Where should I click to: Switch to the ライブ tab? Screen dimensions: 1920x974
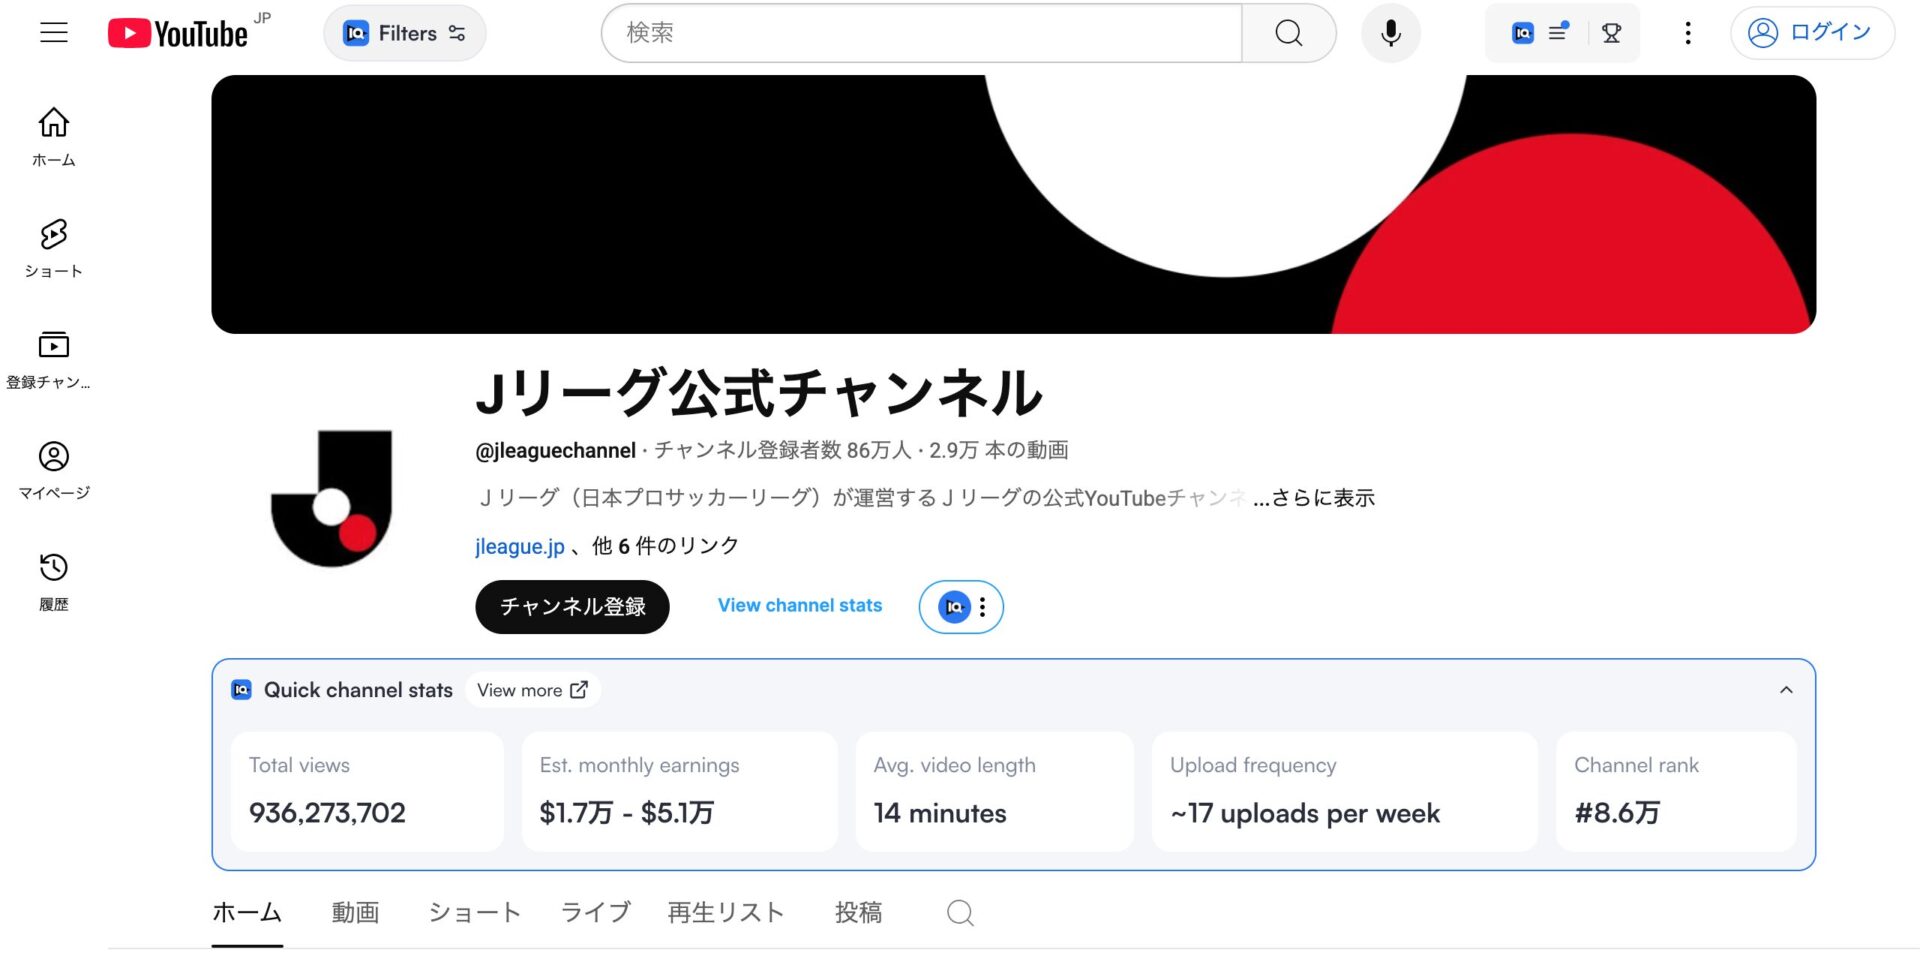[x=596, y=912]
